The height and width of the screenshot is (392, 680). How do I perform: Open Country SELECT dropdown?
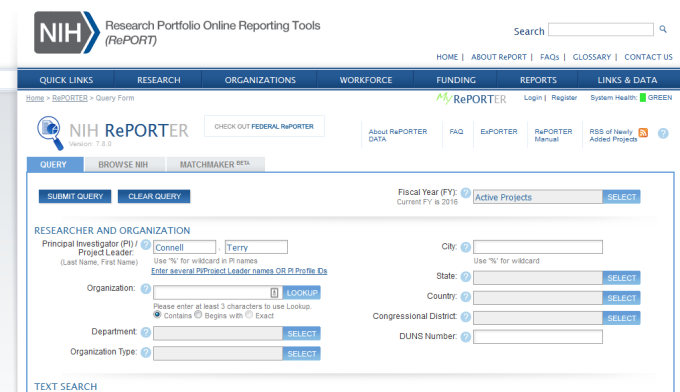[x=621, y=298]
